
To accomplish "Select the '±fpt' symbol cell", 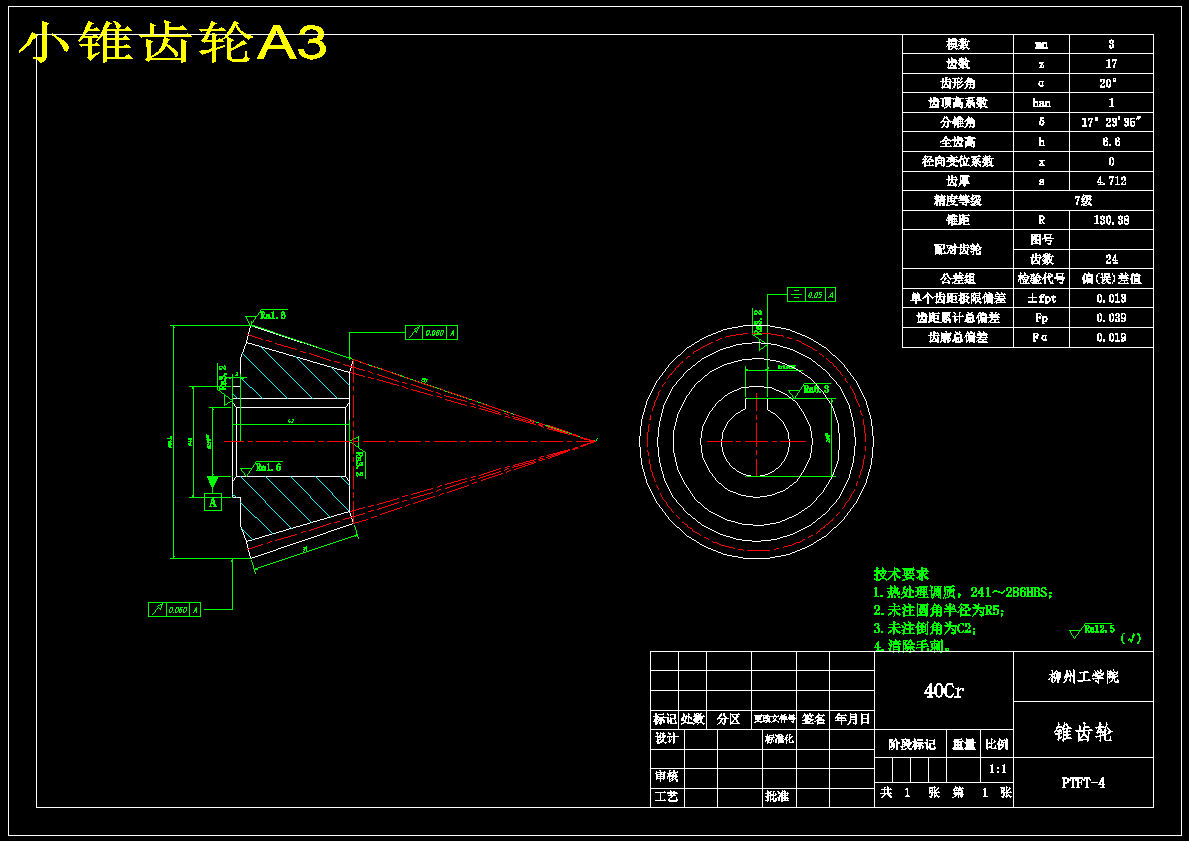I will pyautogui.click(x=1041, y=298).
